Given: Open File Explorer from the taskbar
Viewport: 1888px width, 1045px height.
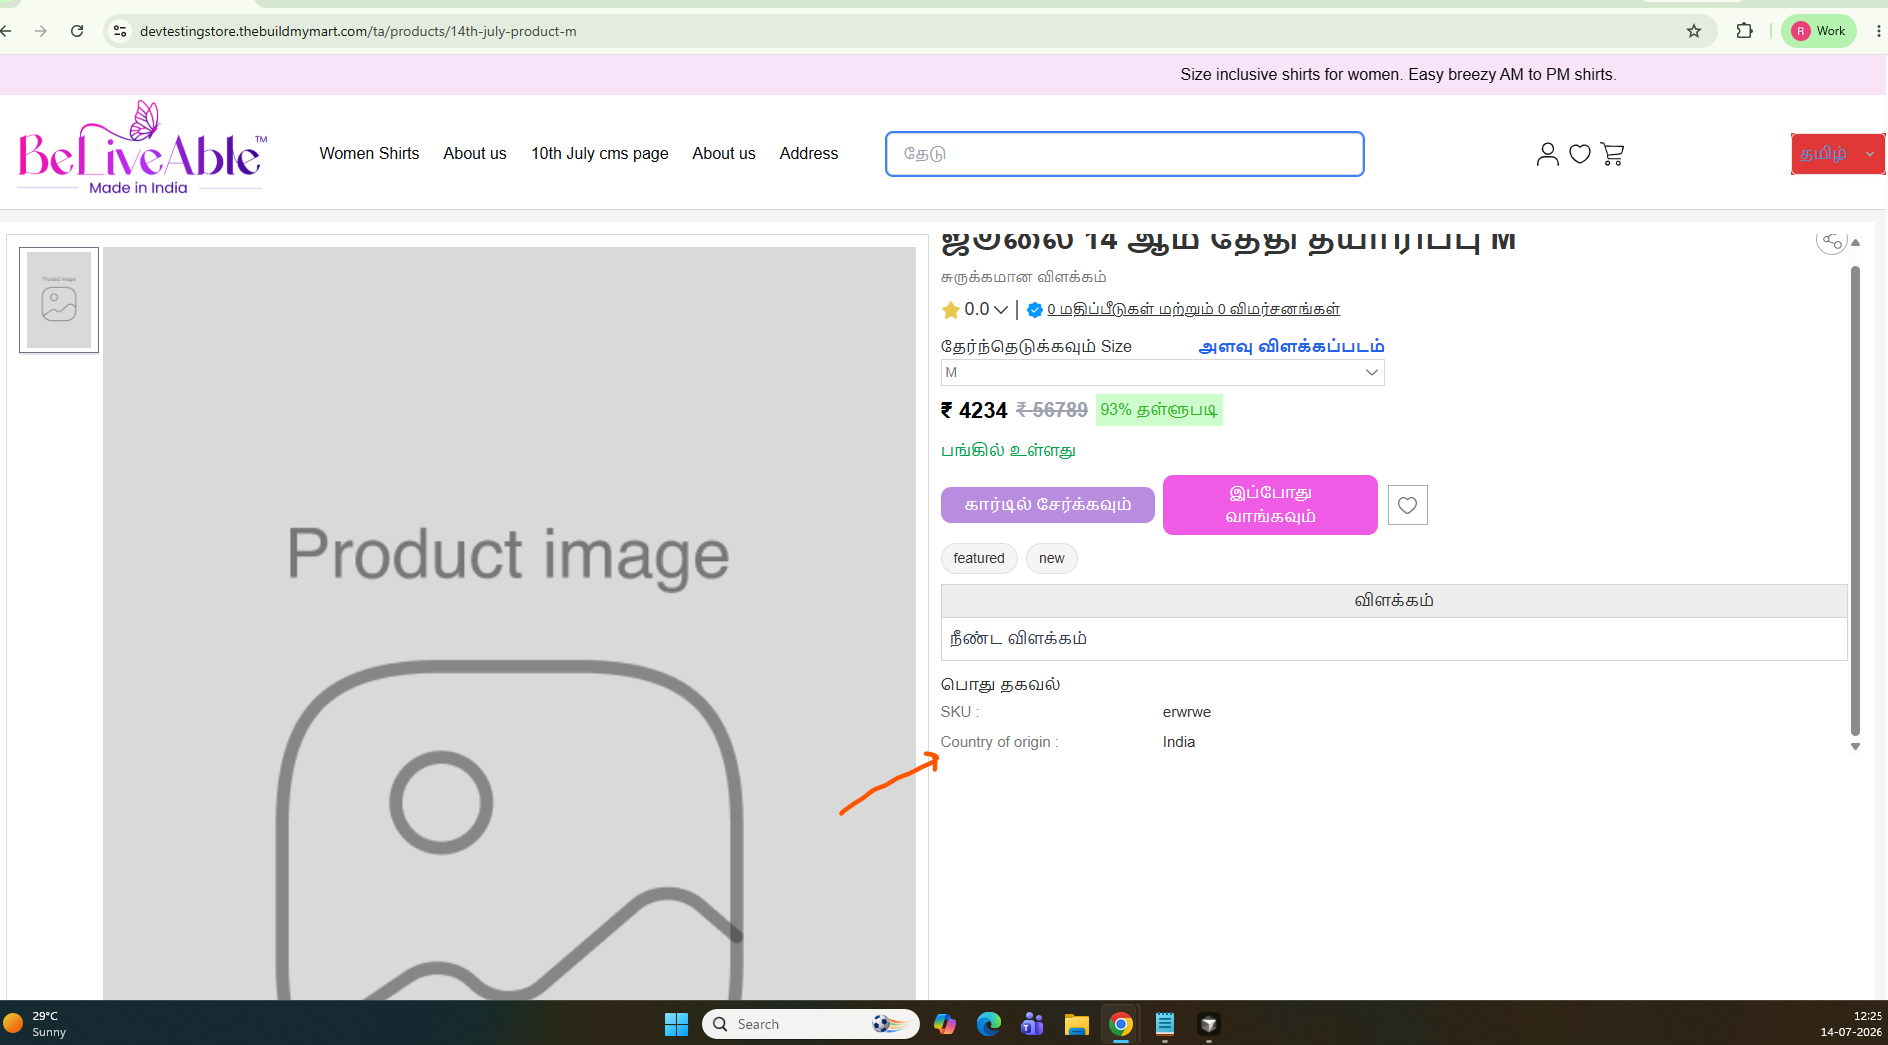Looking at the screenshot, I should coord(1077,1024).
